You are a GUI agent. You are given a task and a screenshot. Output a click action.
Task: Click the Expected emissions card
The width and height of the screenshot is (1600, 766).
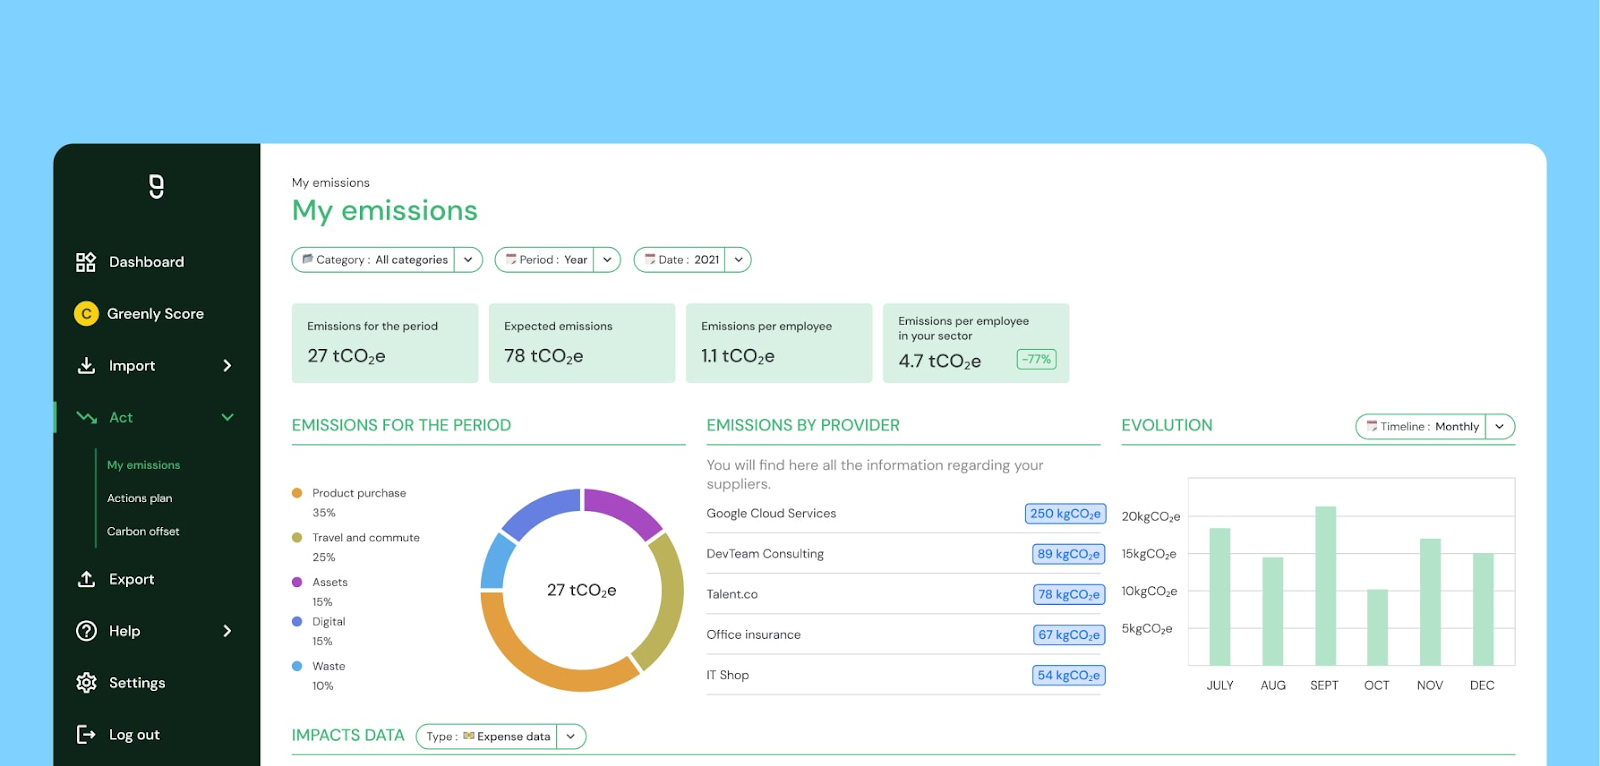[582, 343]
